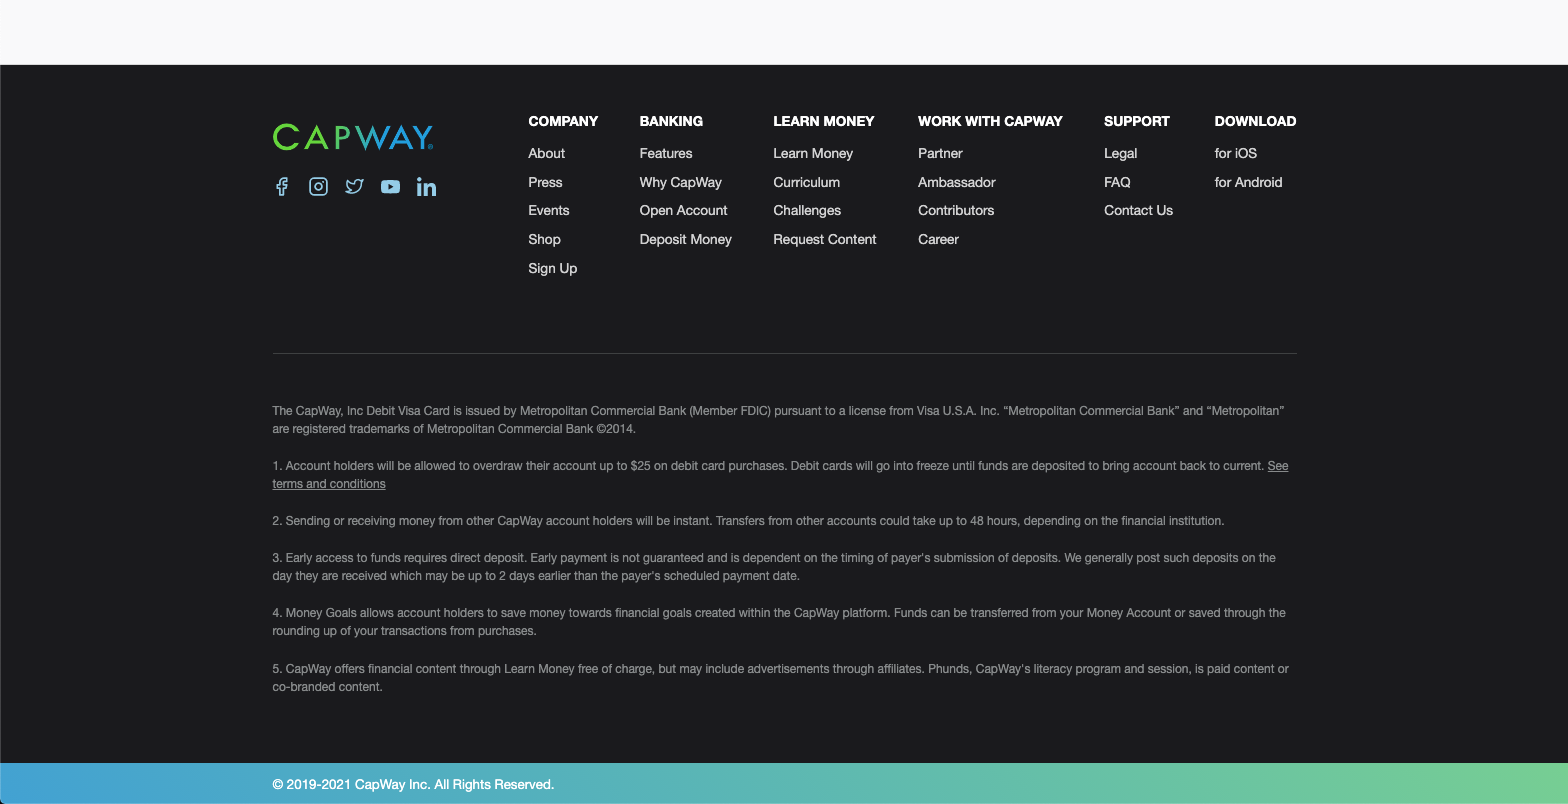This screenshot has height=804, width=1568.
Task: Go to Learn Money link below heading
Action: pos(813,153)
